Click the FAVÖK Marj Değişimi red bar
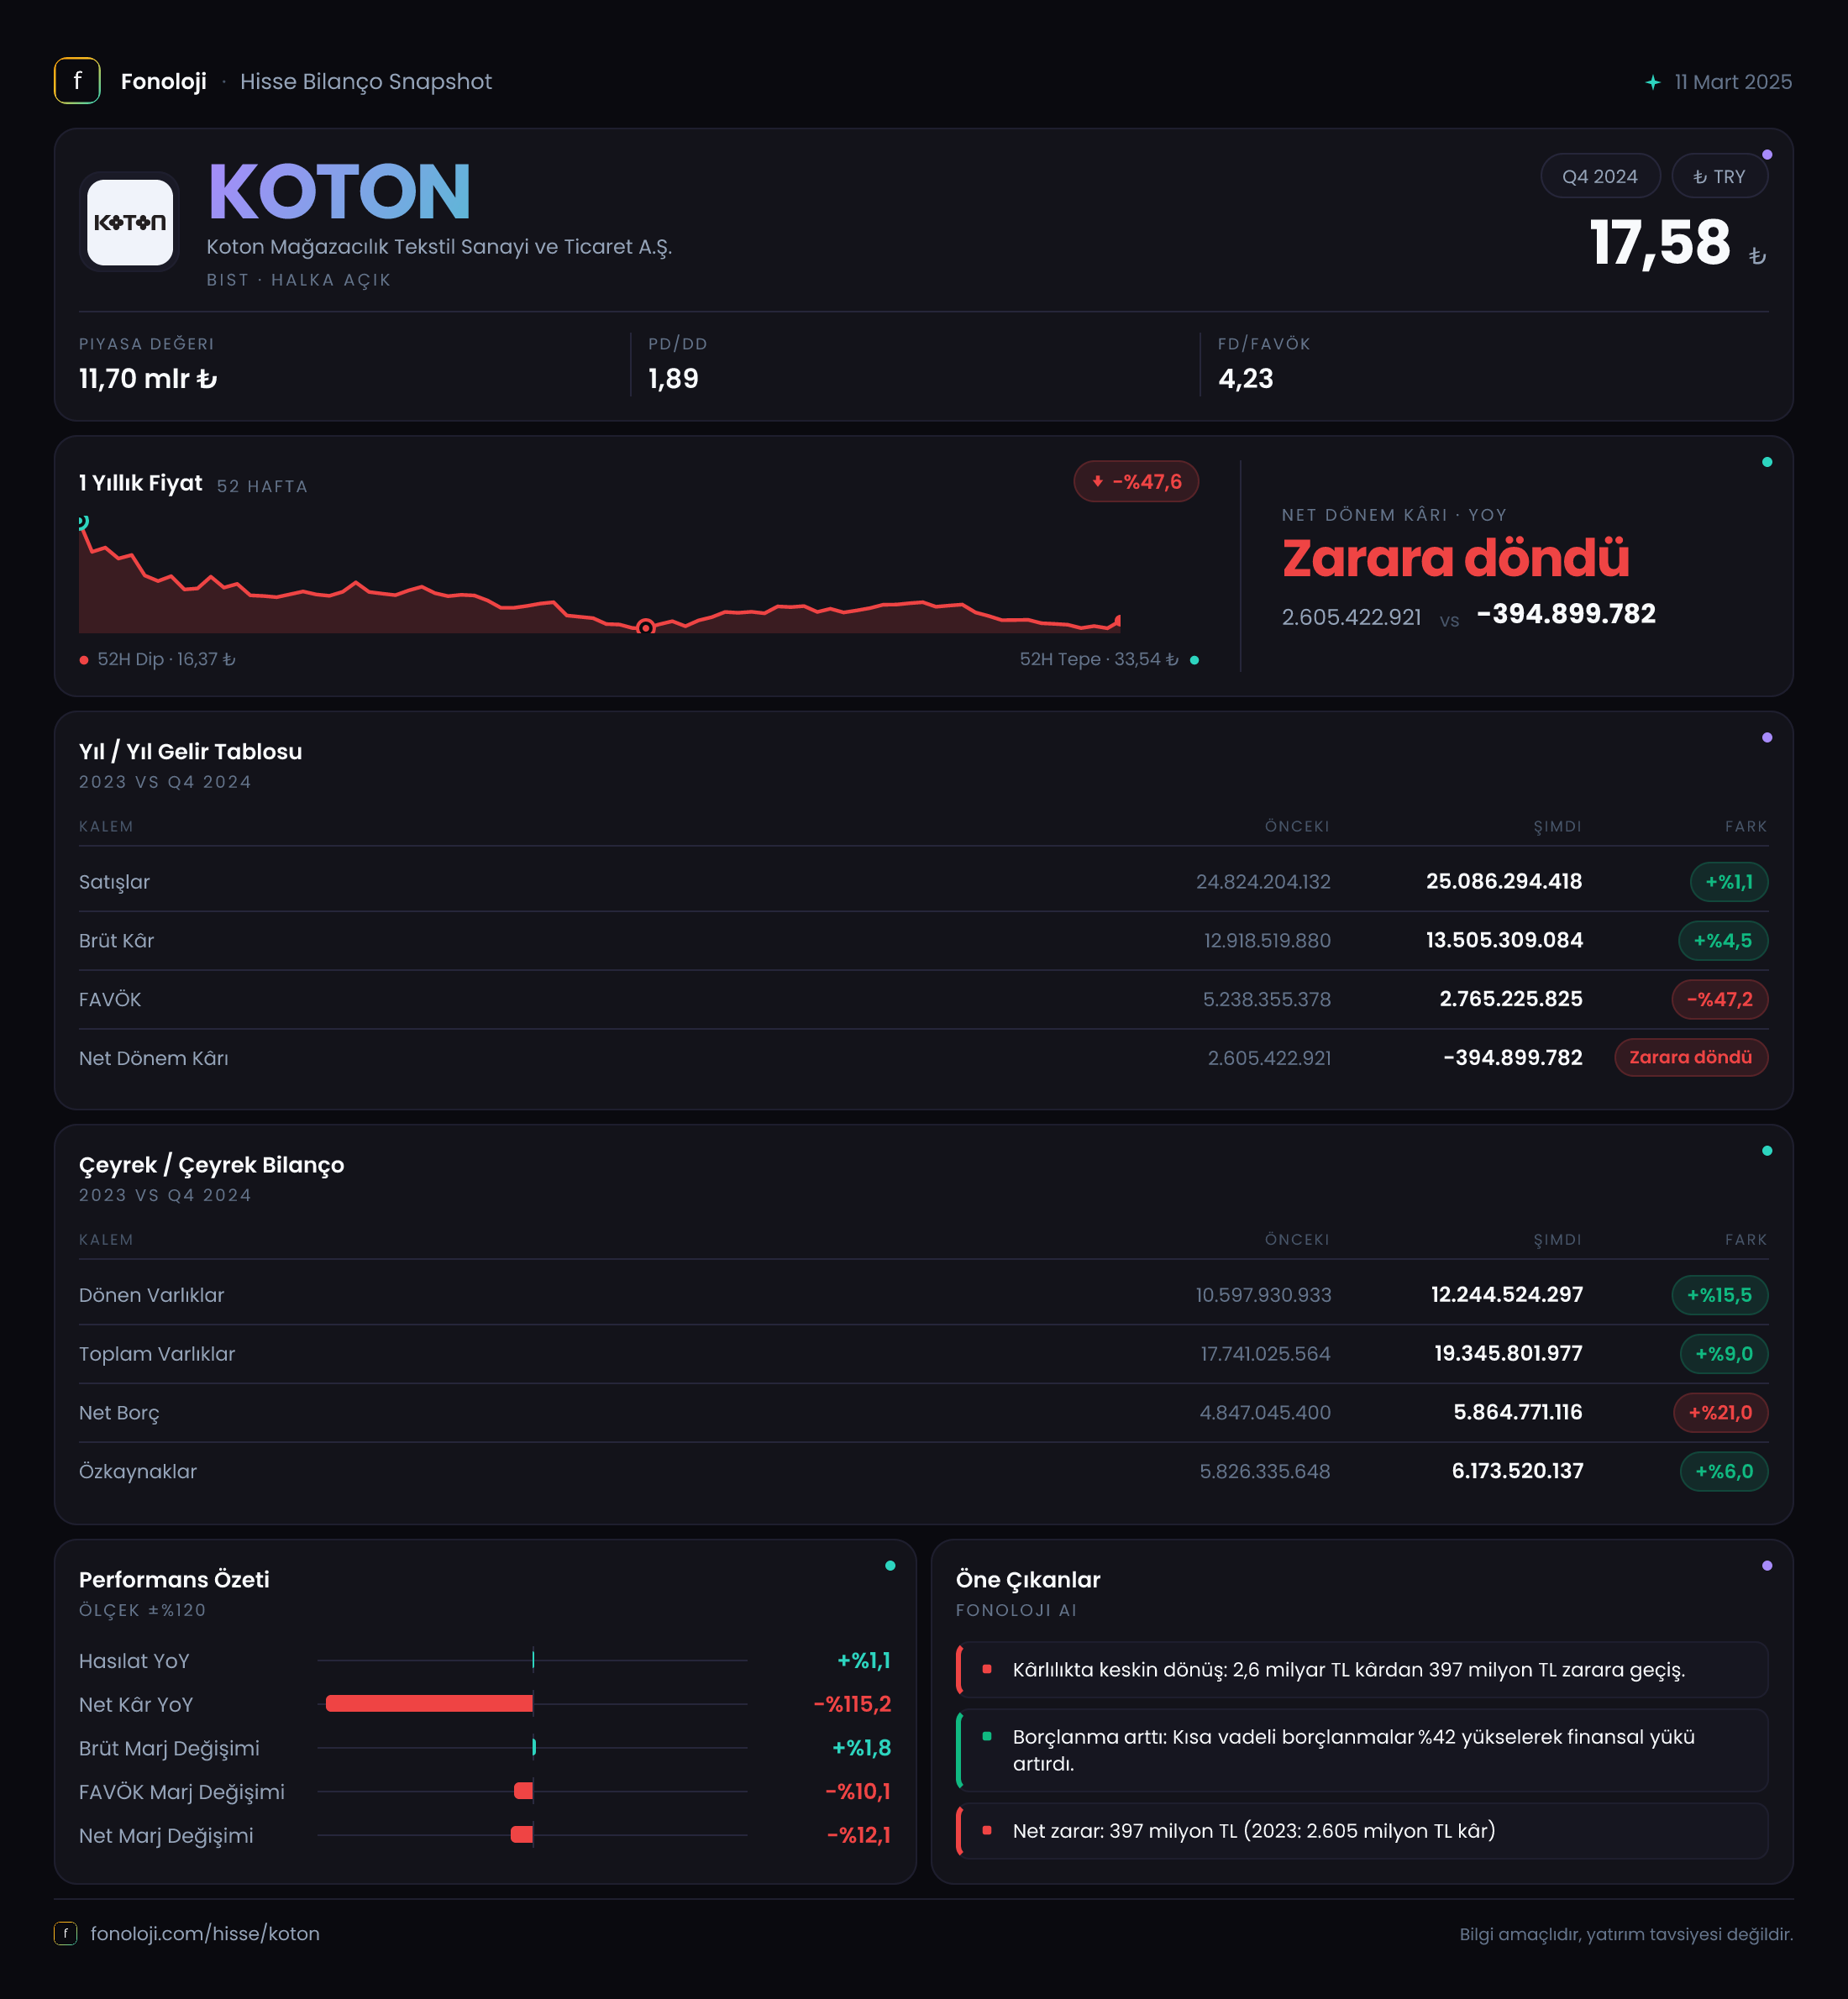Image resolution: width=1848 pixels, height=1999 pixels. 523,1791
